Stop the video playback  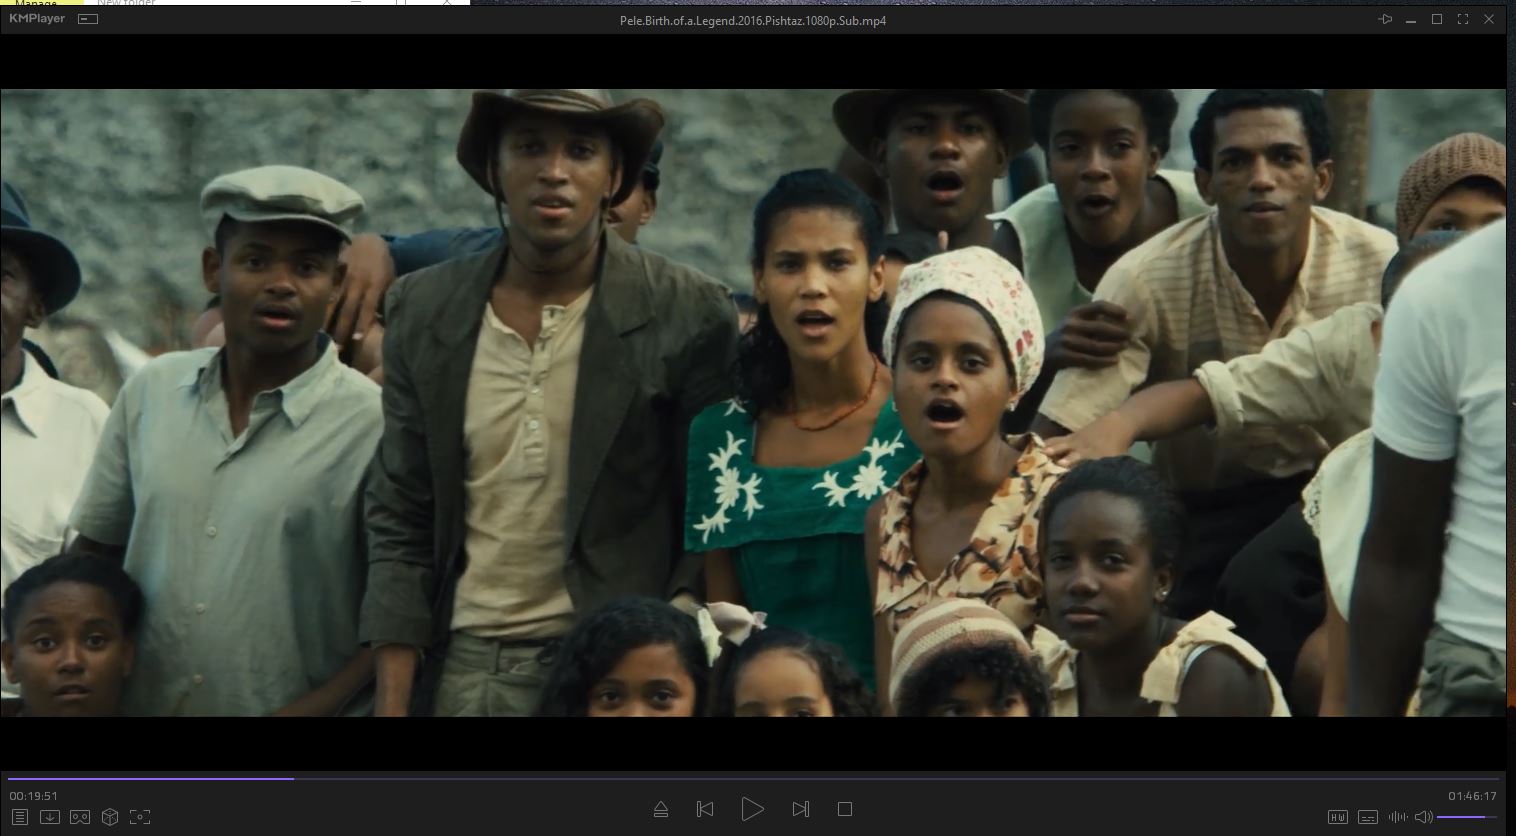click(x=845, y=809)
